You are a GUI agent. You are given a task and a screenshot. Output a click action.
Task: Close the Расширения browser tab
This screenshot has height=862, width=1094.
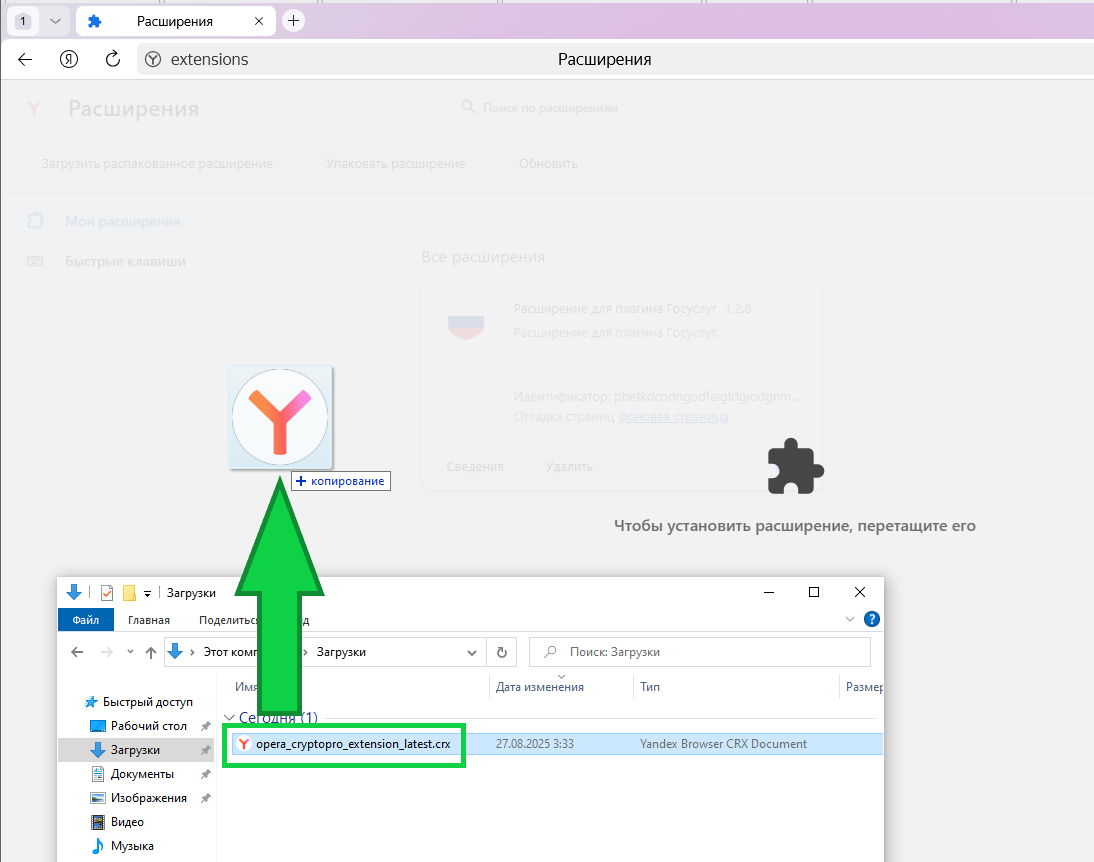tap(259, 21)
